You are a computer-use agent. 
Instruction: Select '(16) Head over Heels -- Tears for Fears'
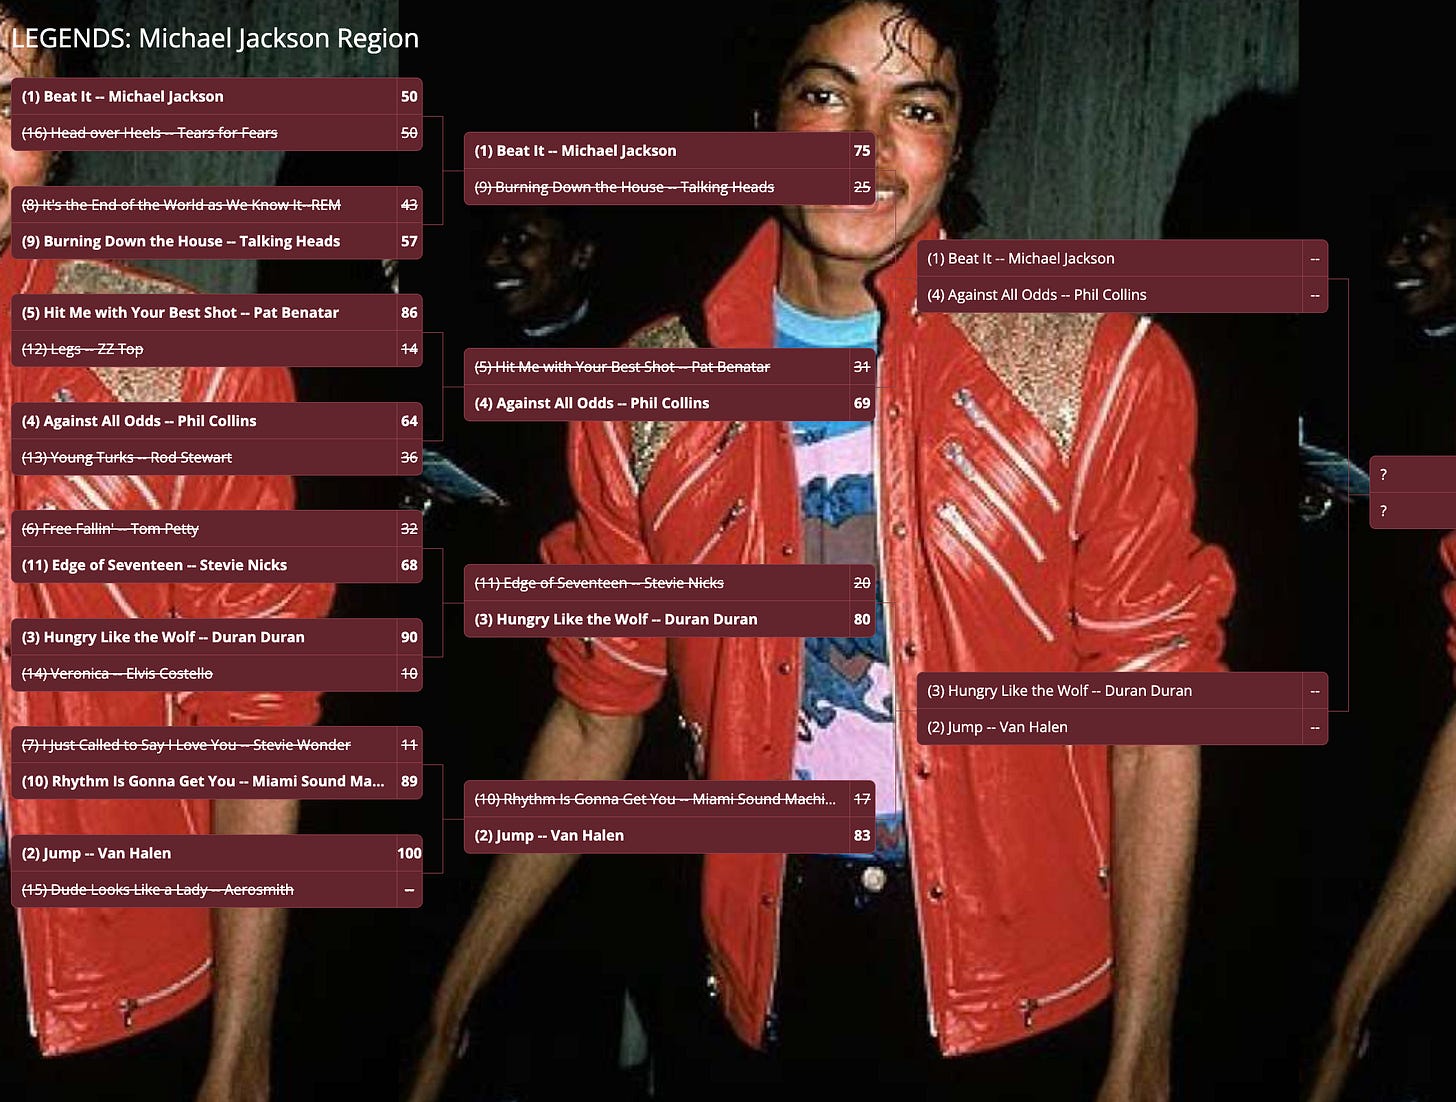[217, 133]
